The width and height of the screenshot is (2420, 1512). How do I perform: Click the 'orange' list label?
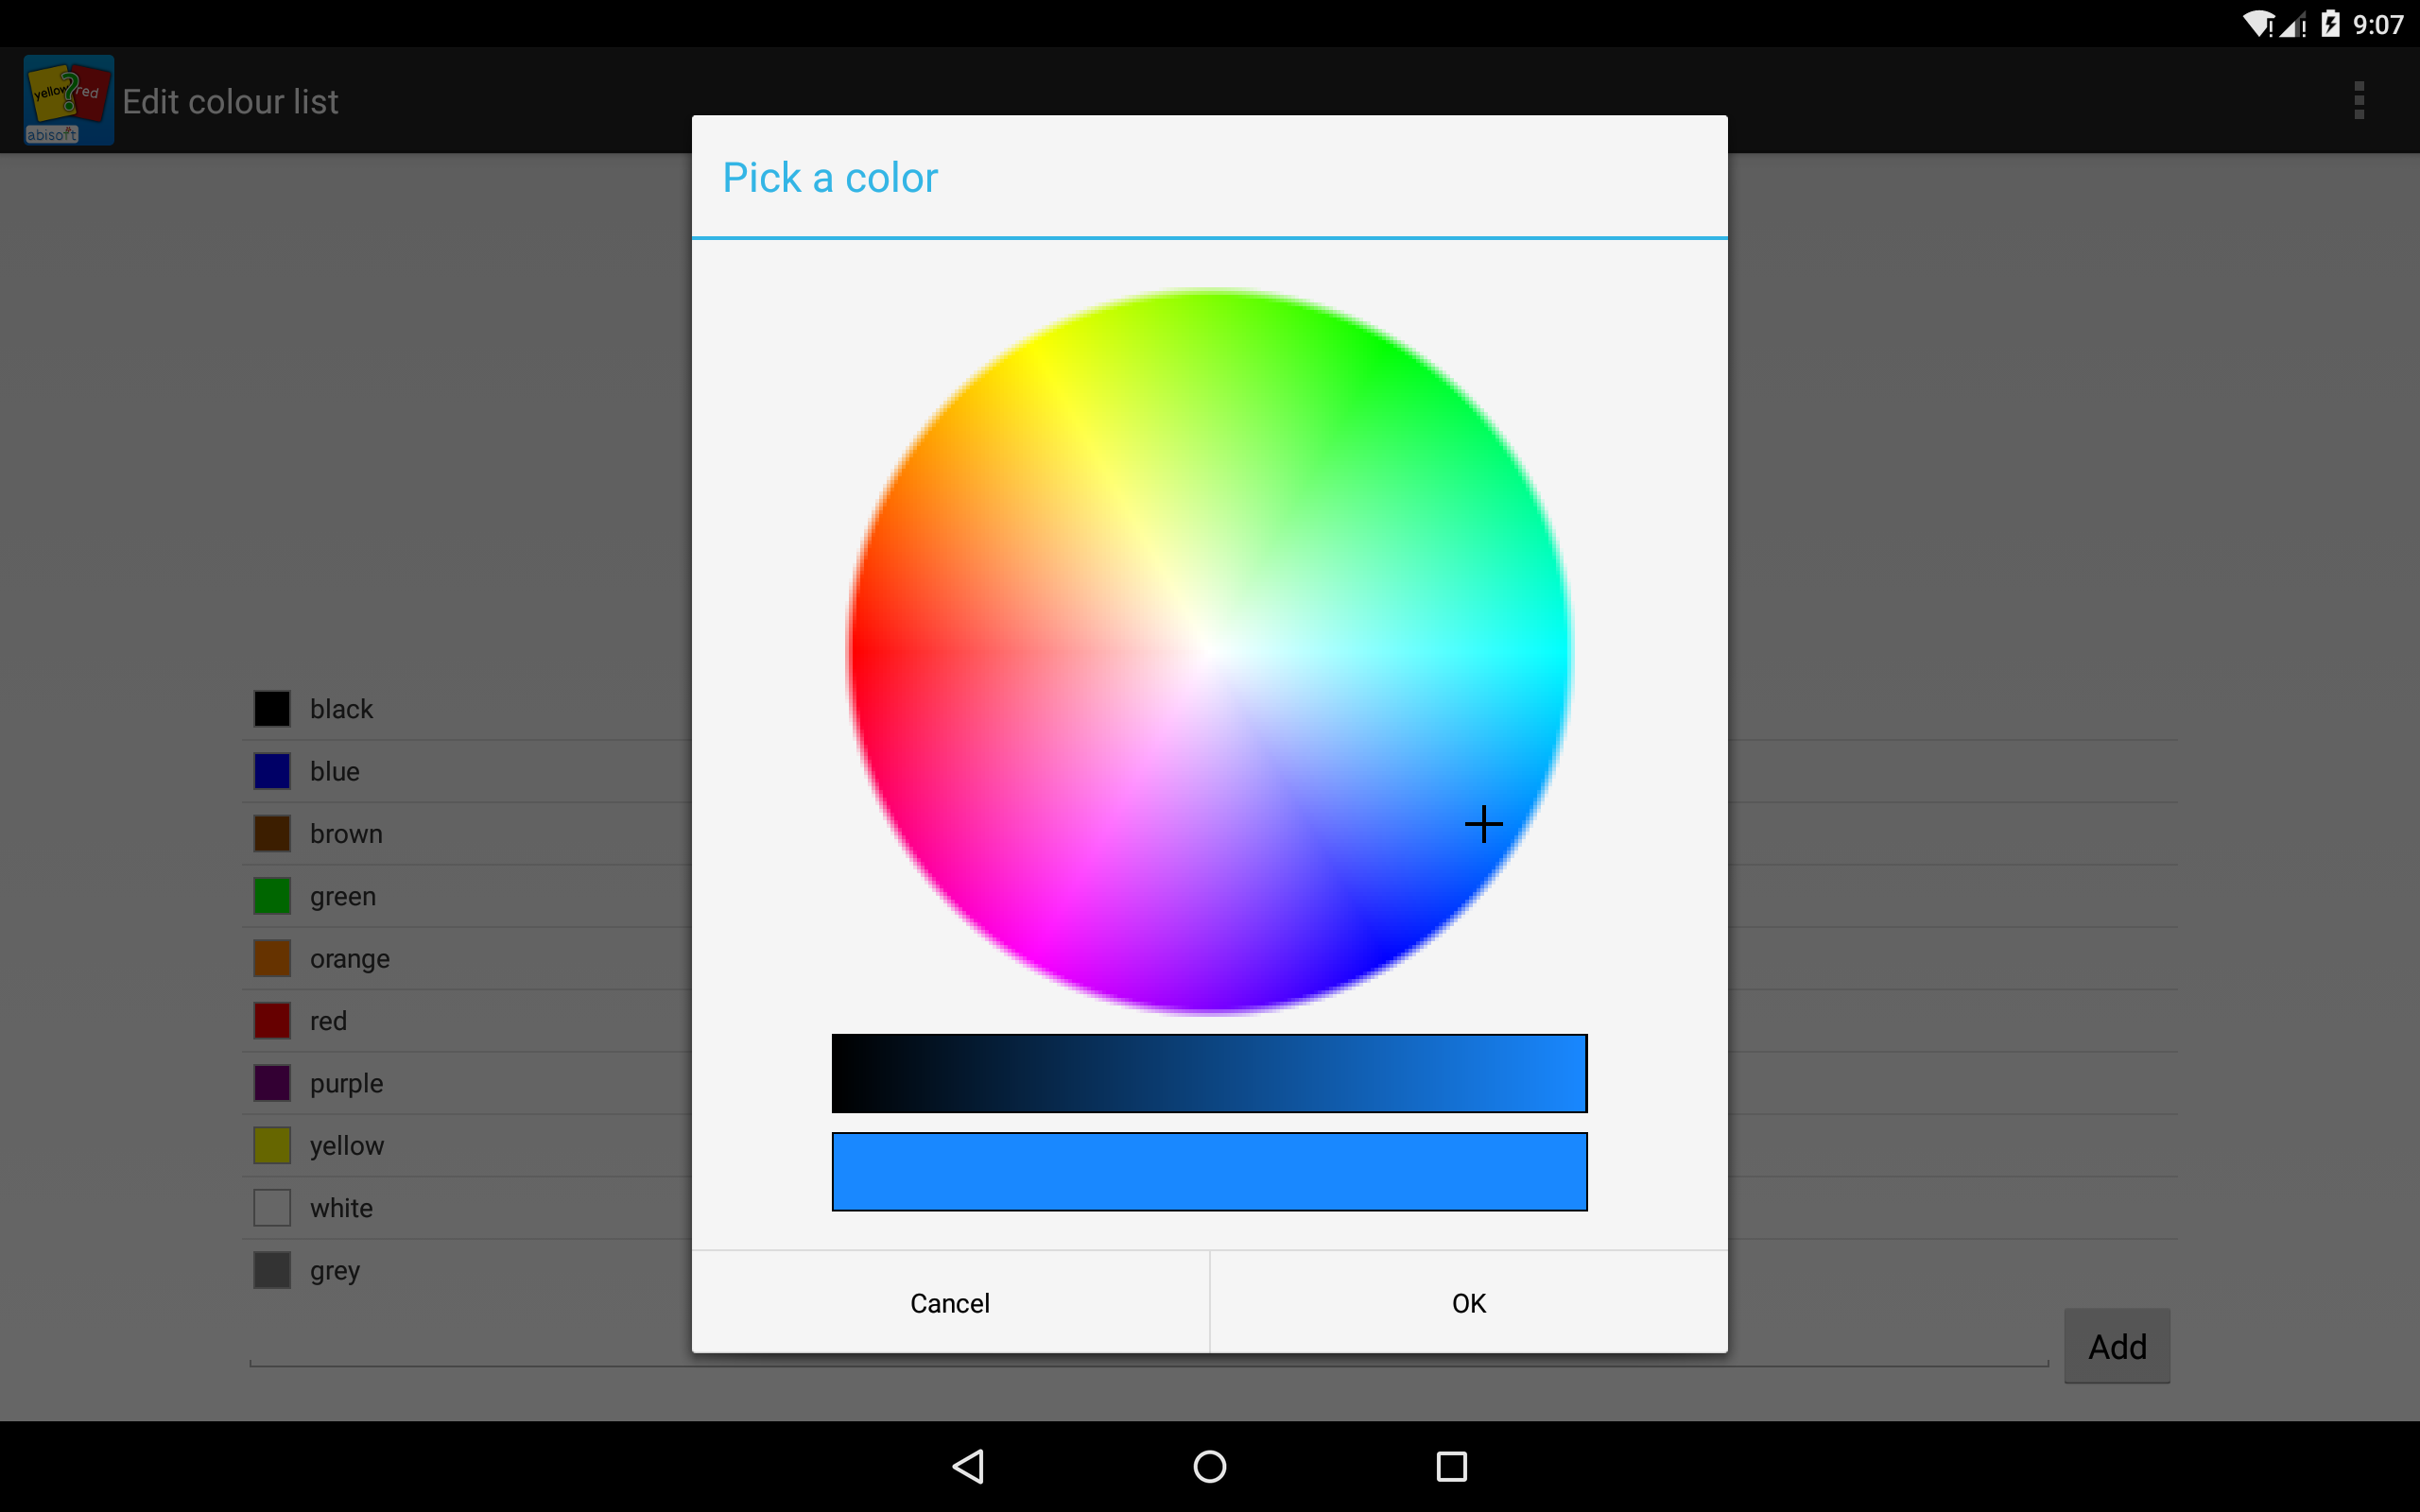tap(350, 959)
